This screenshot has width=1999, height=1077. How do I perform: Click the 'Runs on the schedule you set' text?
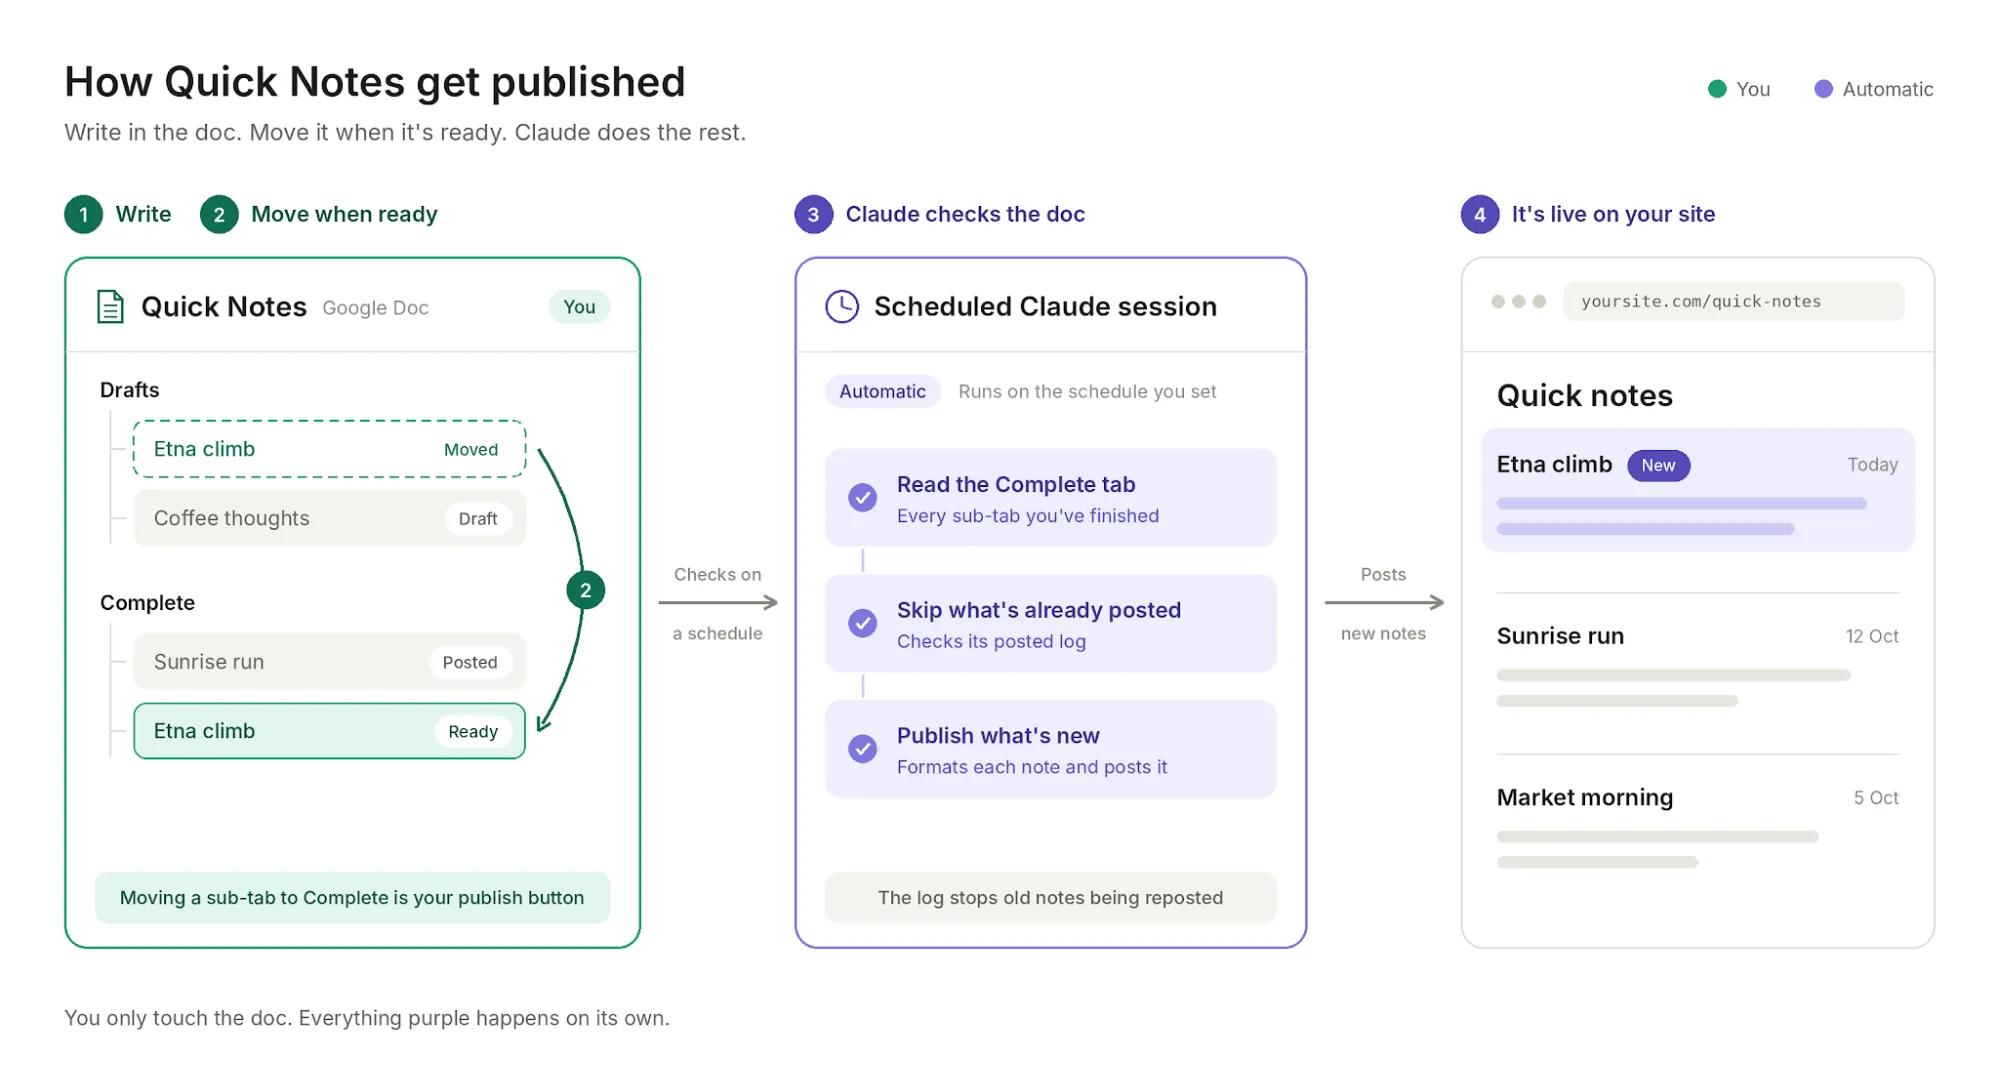[1087, 391]
